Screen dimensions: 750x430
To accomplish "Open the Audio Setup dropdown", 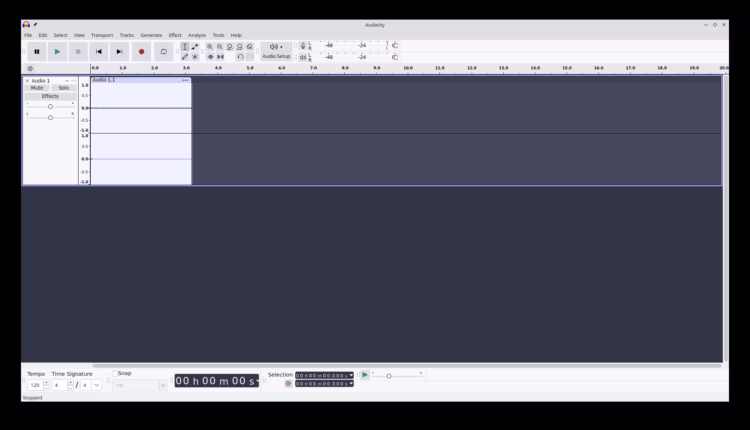I will pyautogui.click(x=276, y=51).
